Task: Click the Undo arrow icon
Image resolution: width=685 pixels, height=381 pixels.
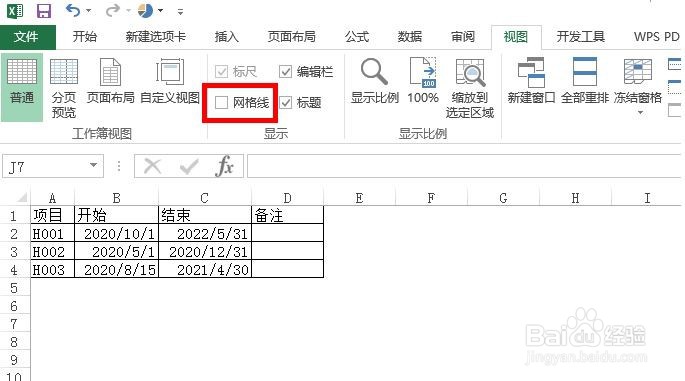Action: [73, 10]
